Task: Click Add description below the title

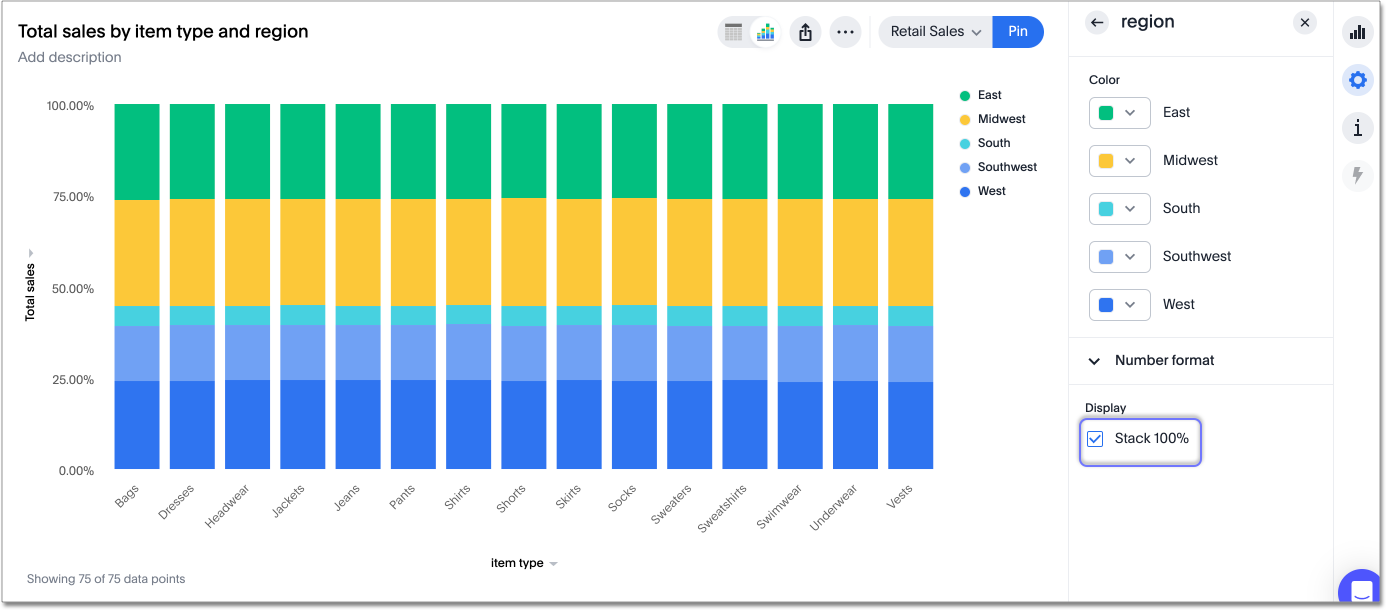Action: [x=69, y=57]
